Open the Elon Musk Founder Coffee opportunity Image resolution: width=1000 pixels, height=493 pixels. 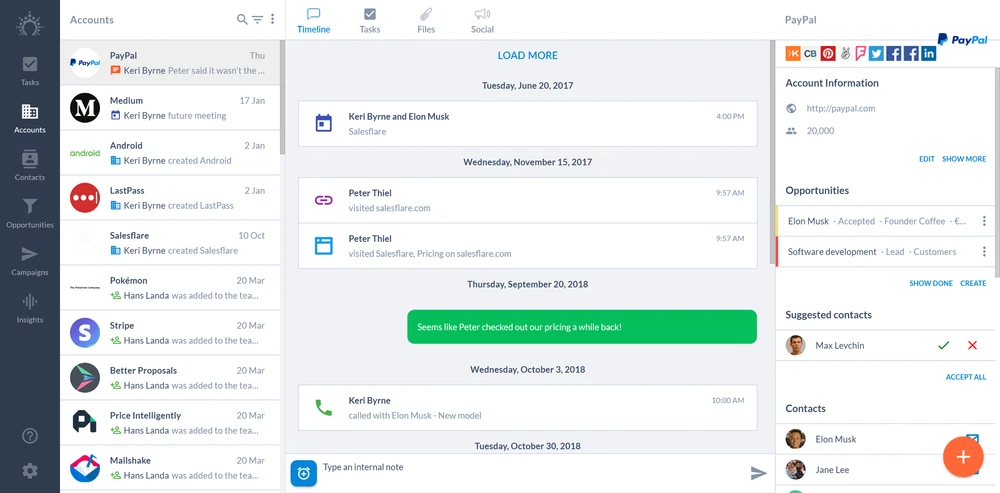click(876, 221)
